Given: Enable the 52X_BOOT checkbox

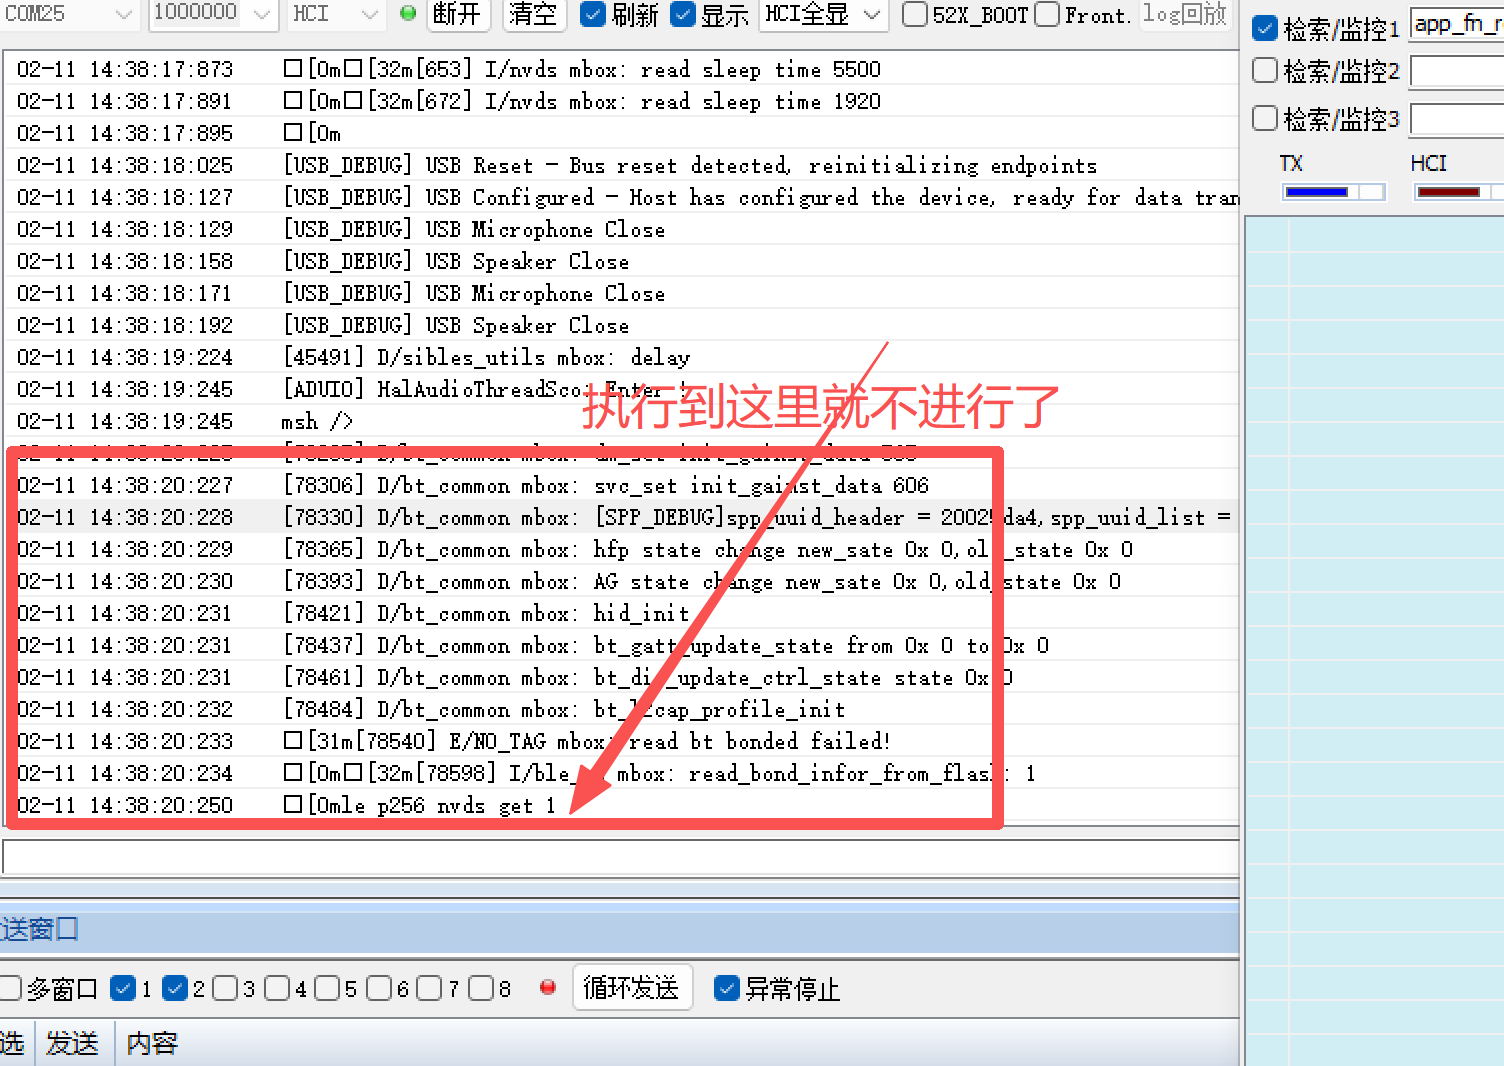Looking at the screenshot, I should [913, 15].
